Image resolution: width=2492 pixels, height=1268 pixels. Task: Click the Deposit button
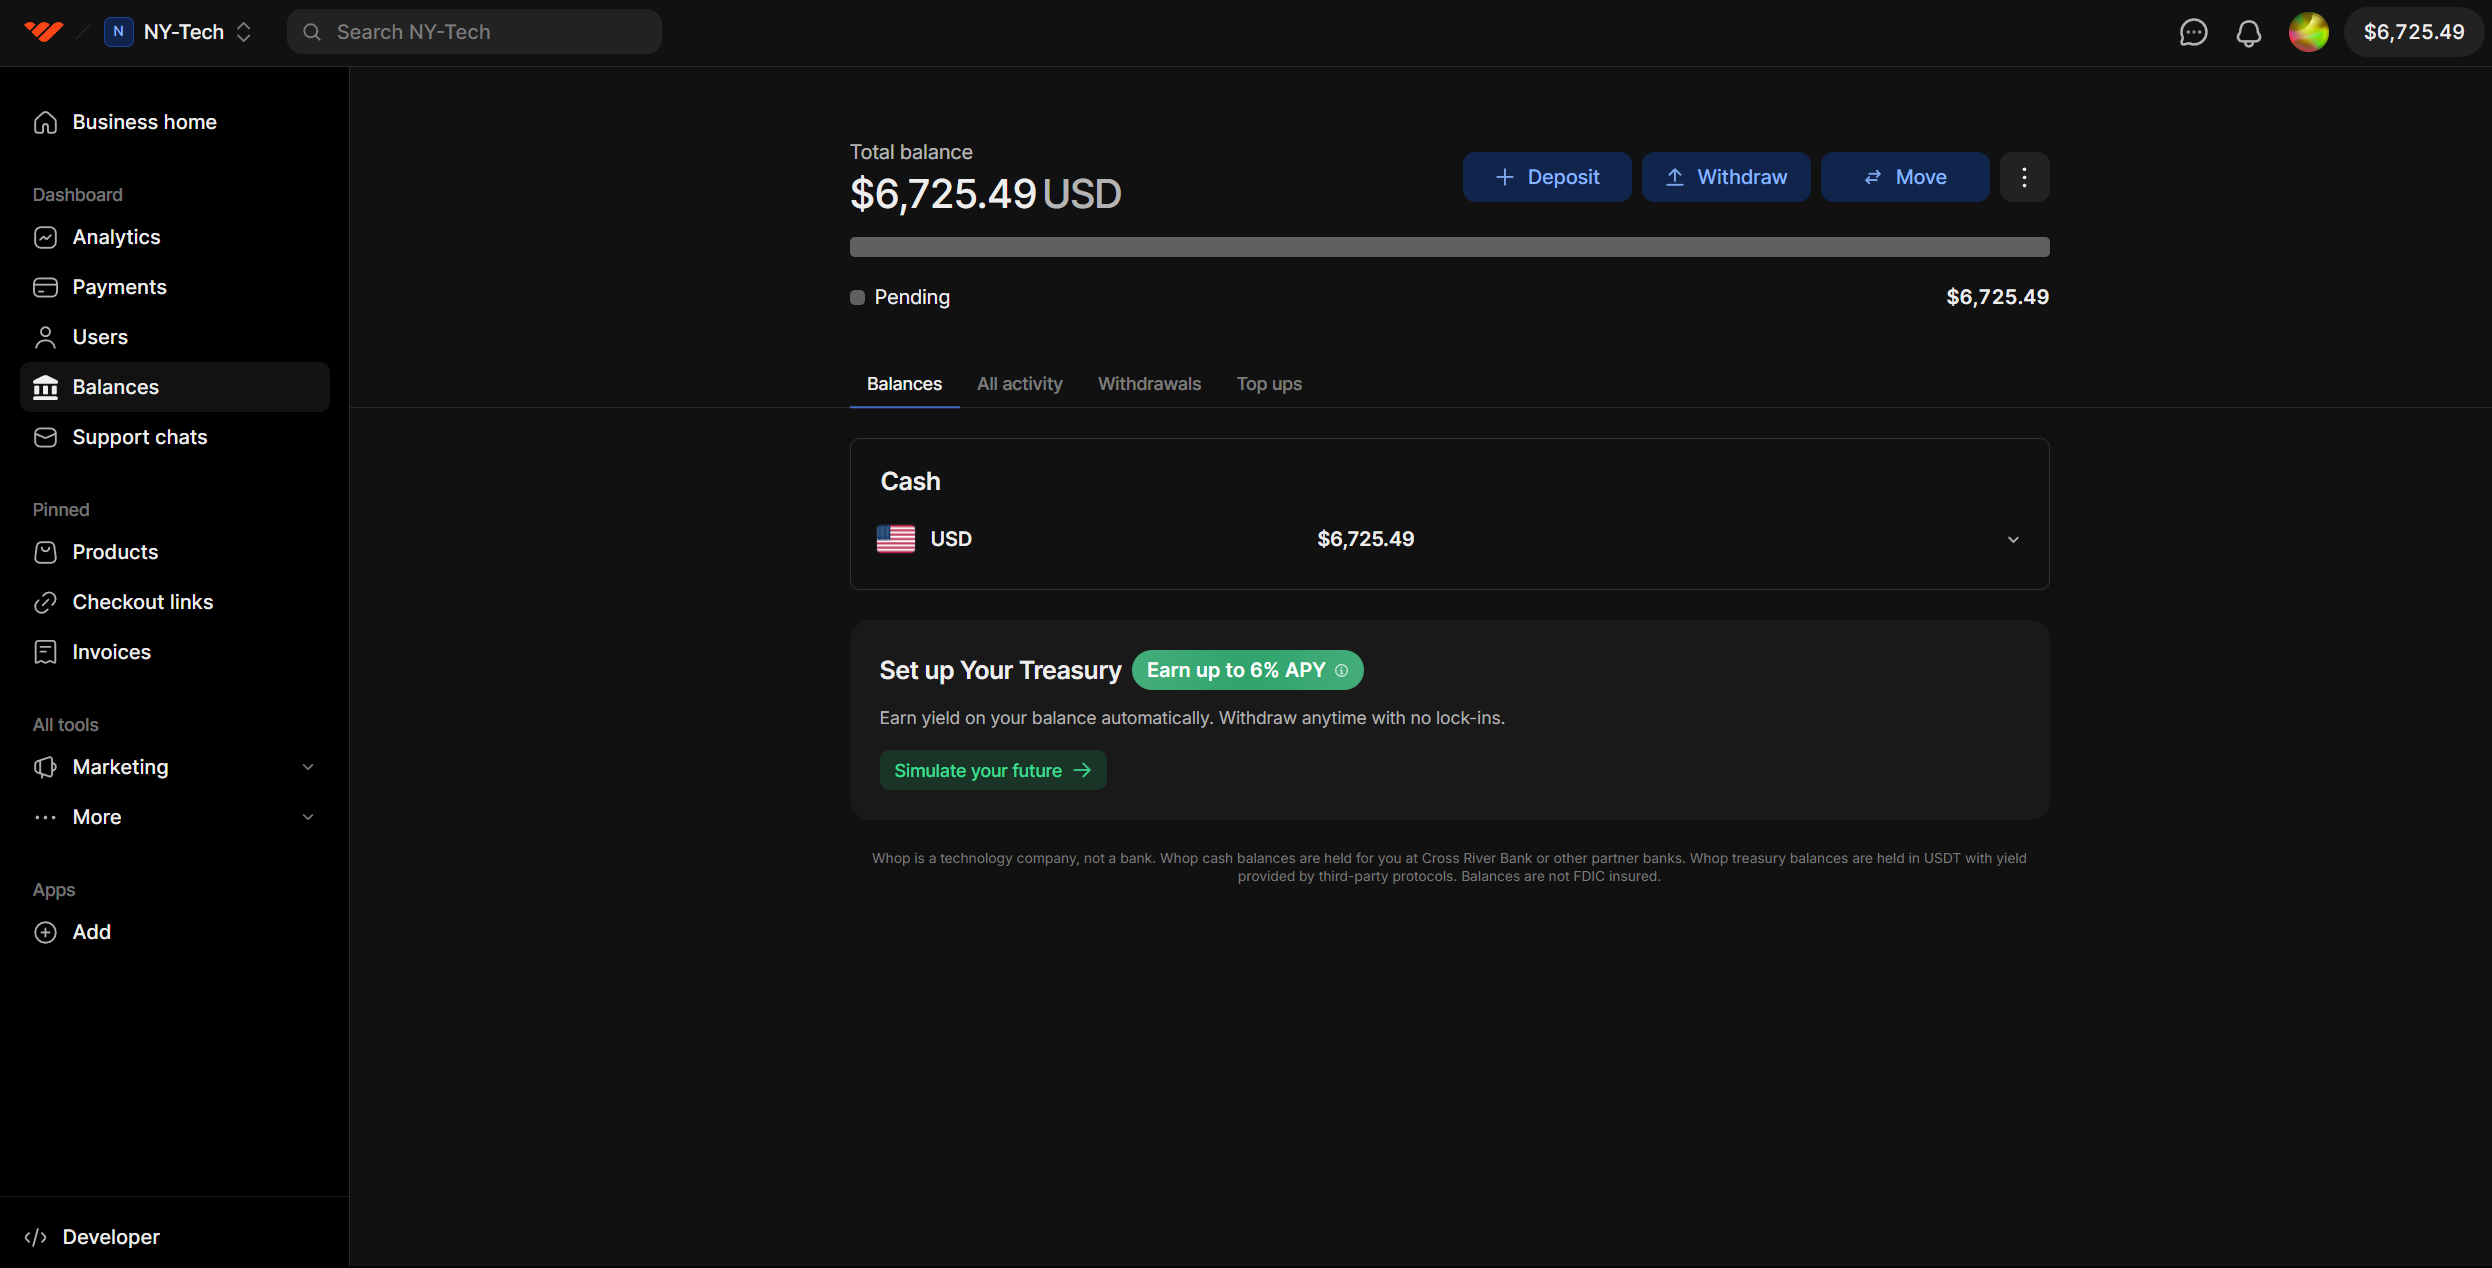tap(1546, 177)
